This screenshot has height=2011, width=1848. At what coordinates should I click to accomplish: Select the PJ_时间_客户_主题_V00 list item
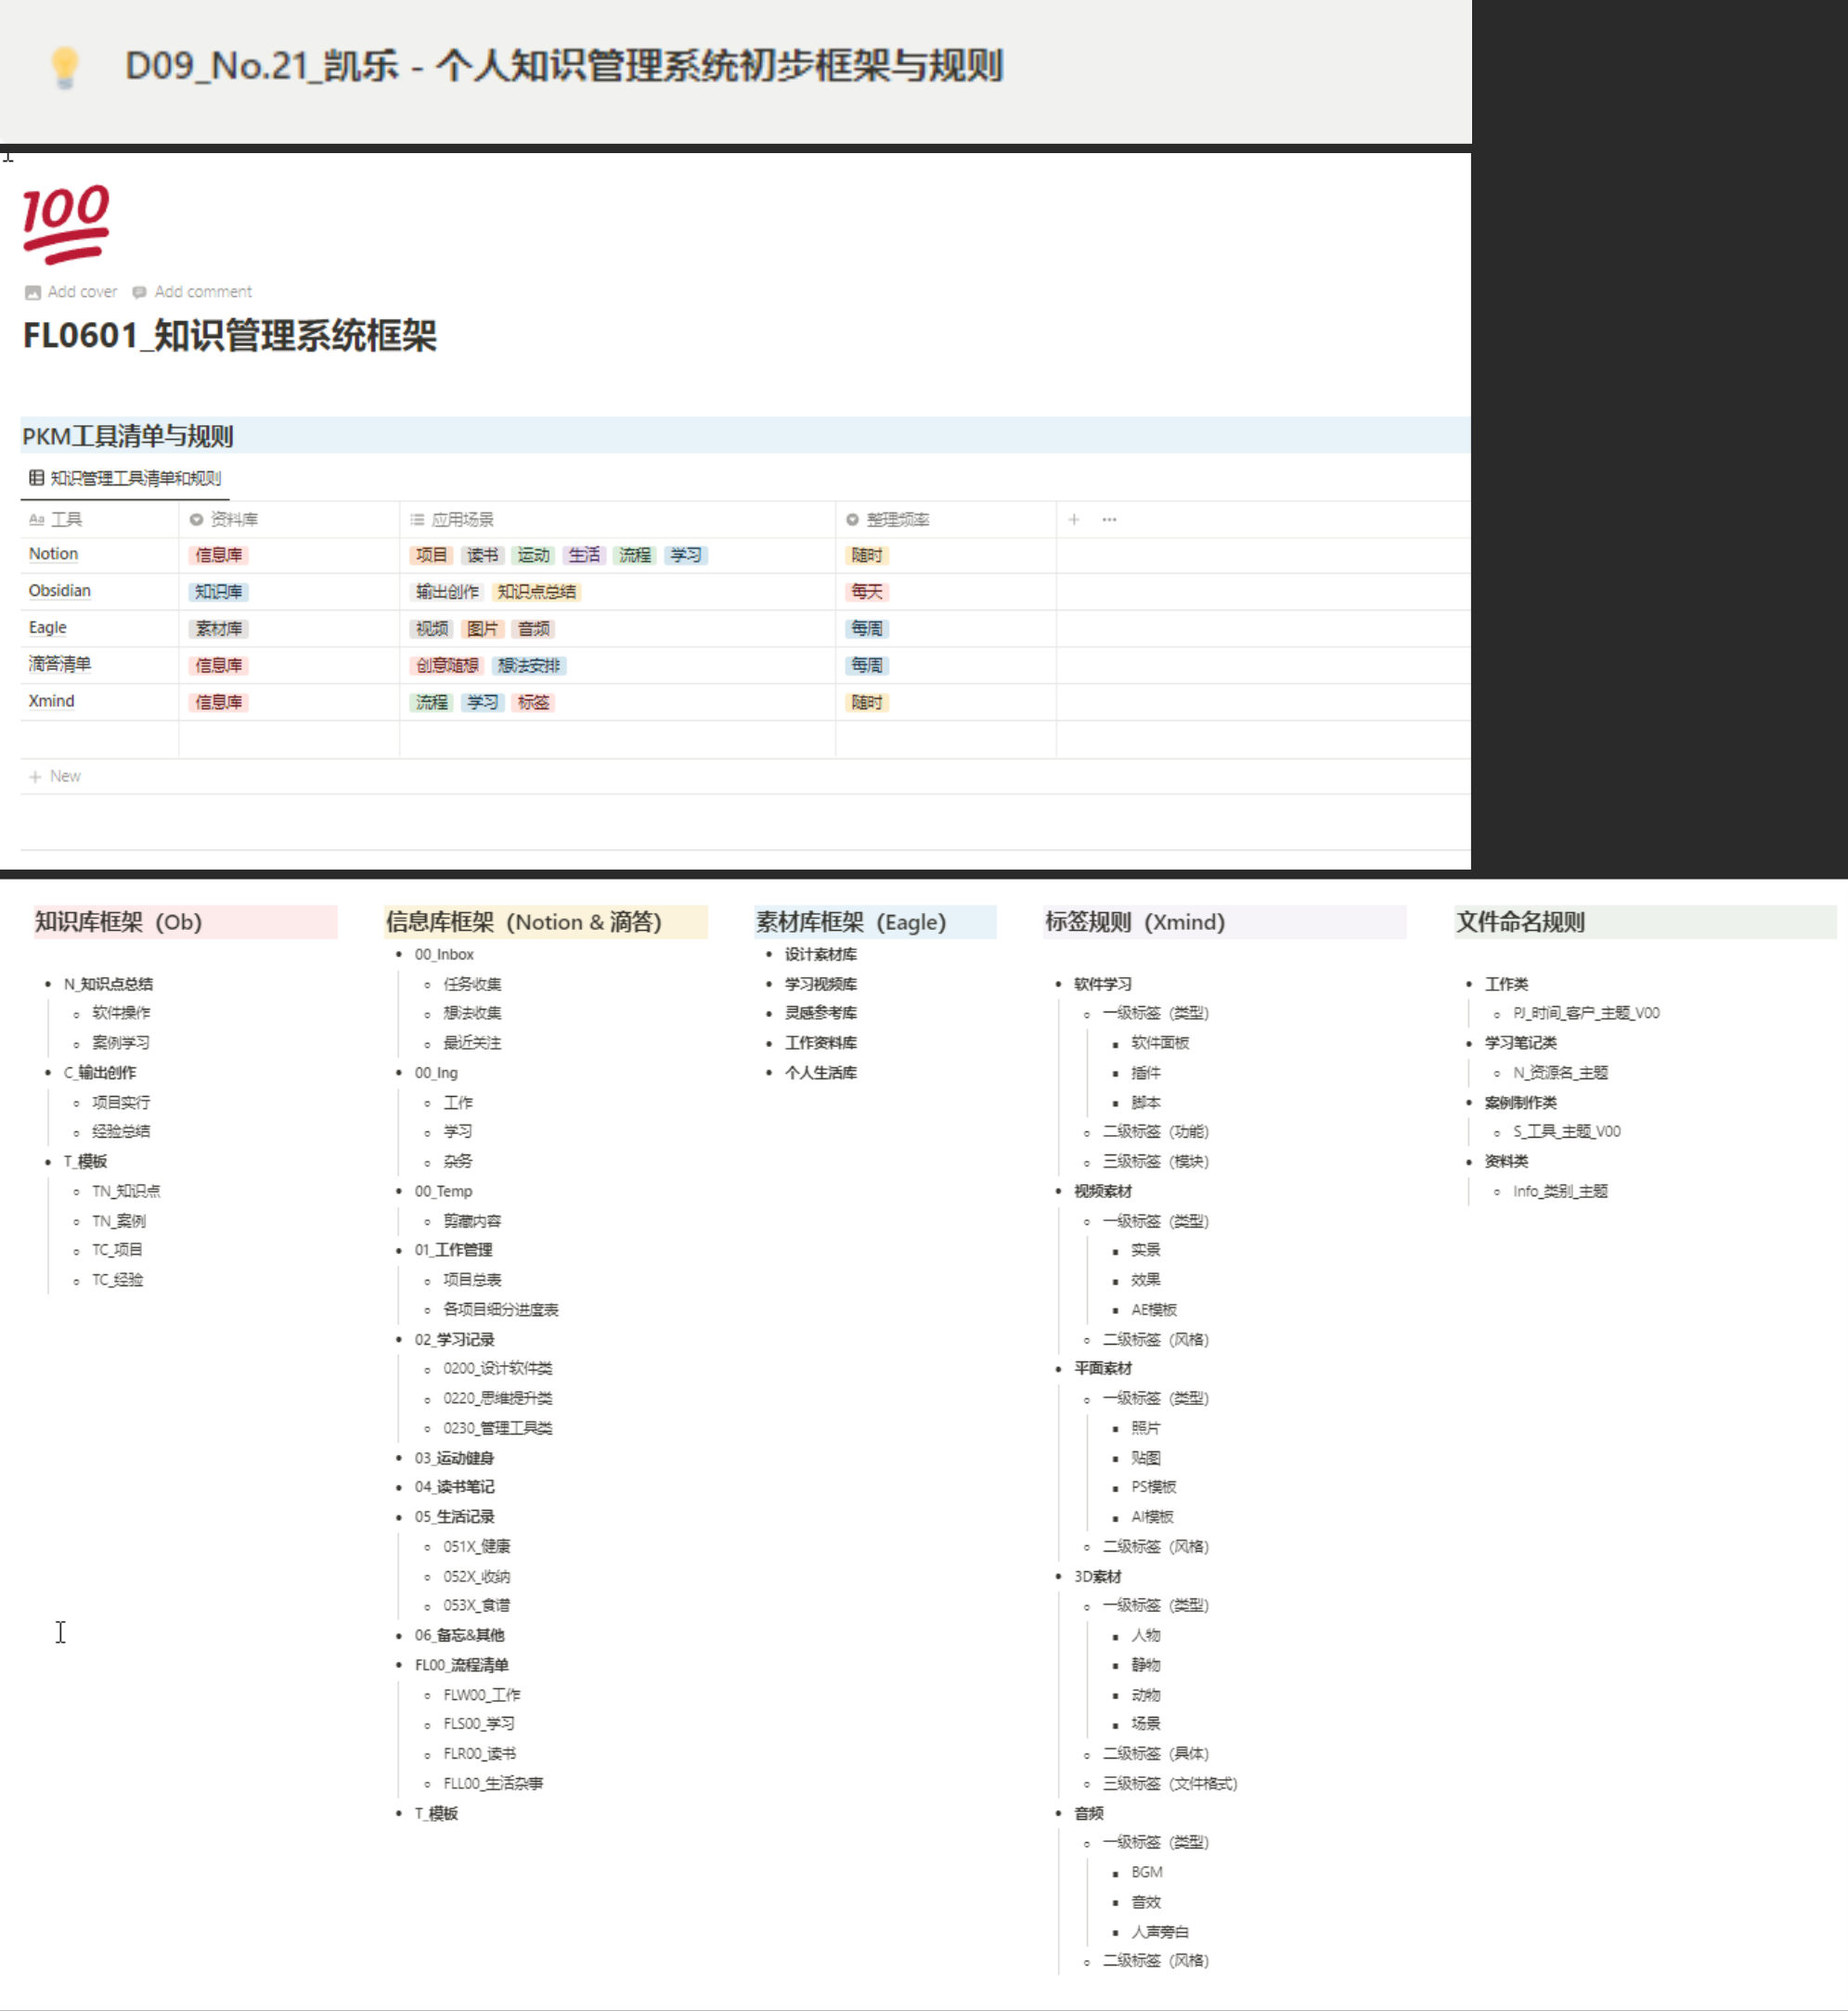tap(1586, 1013)
